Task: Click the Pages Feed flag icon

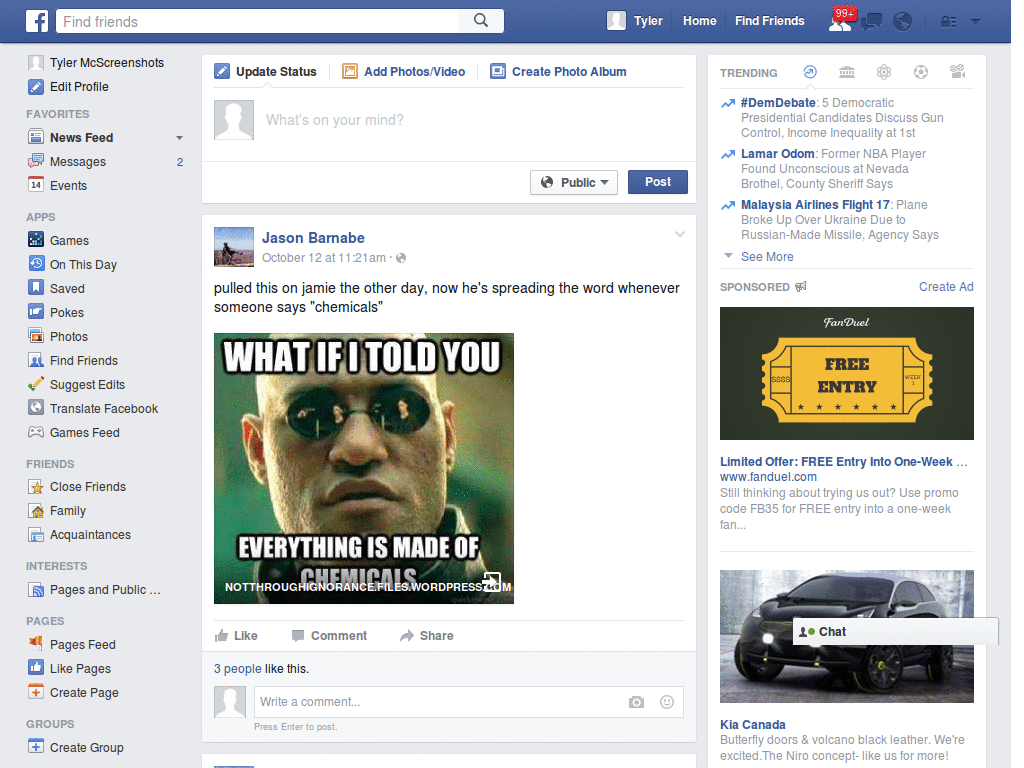Action: [36, 644]
